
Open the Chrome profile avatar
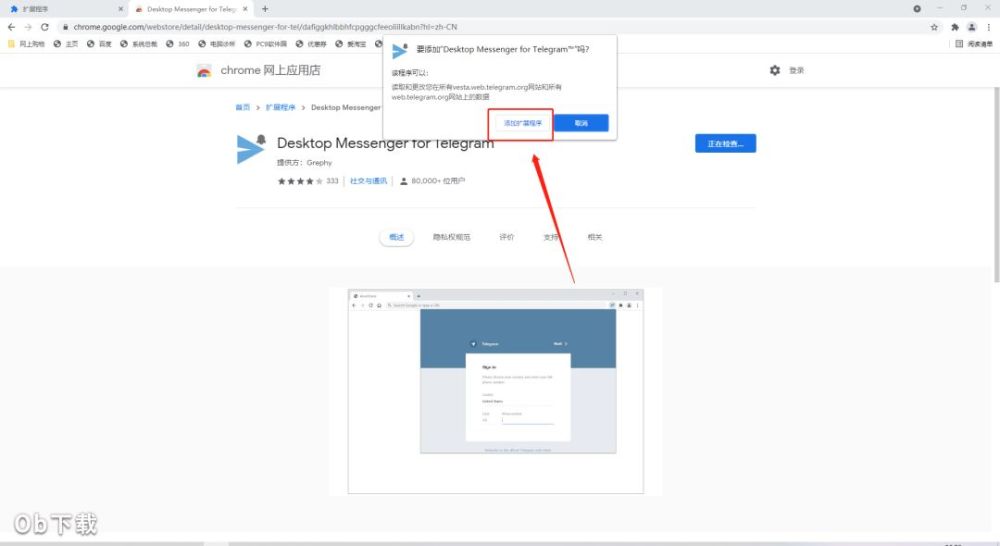971,27
